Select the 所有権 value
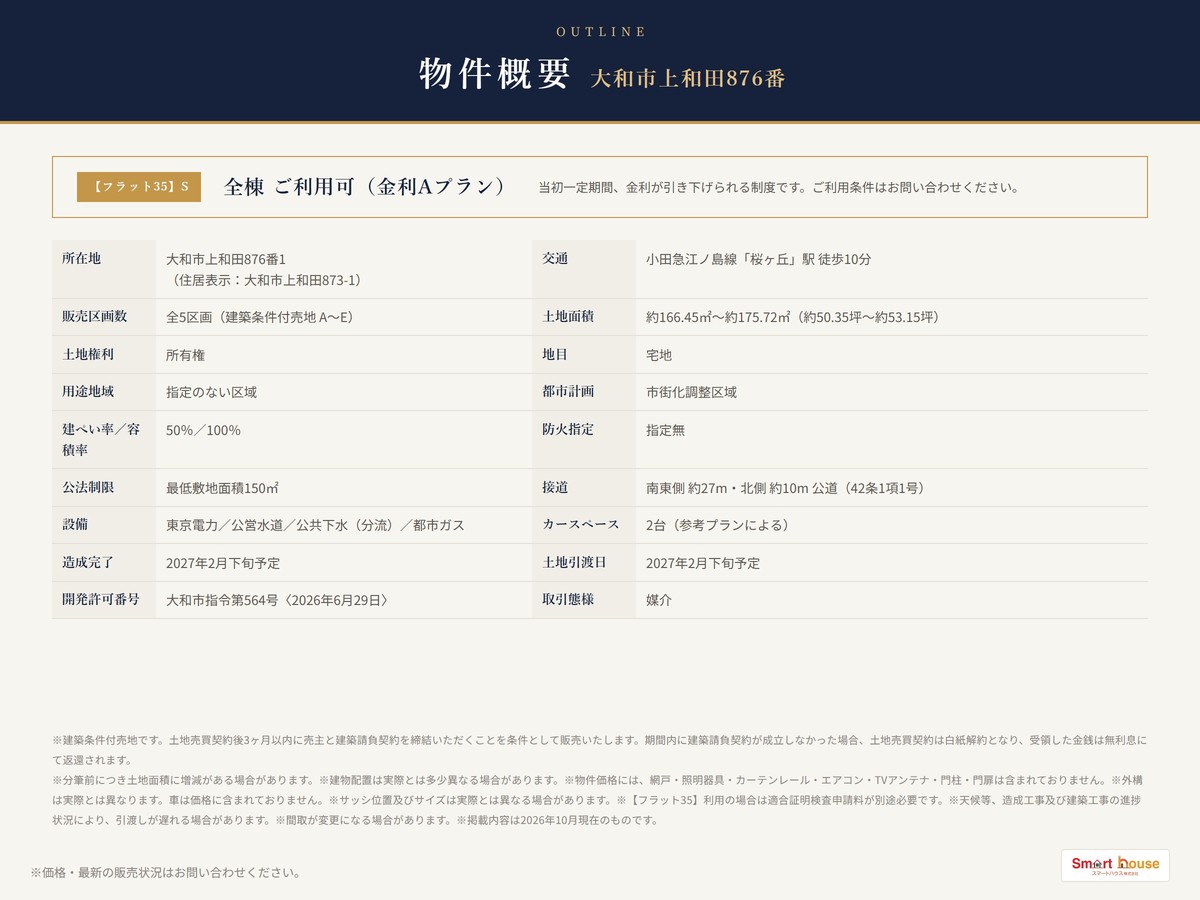 [185, 355]
